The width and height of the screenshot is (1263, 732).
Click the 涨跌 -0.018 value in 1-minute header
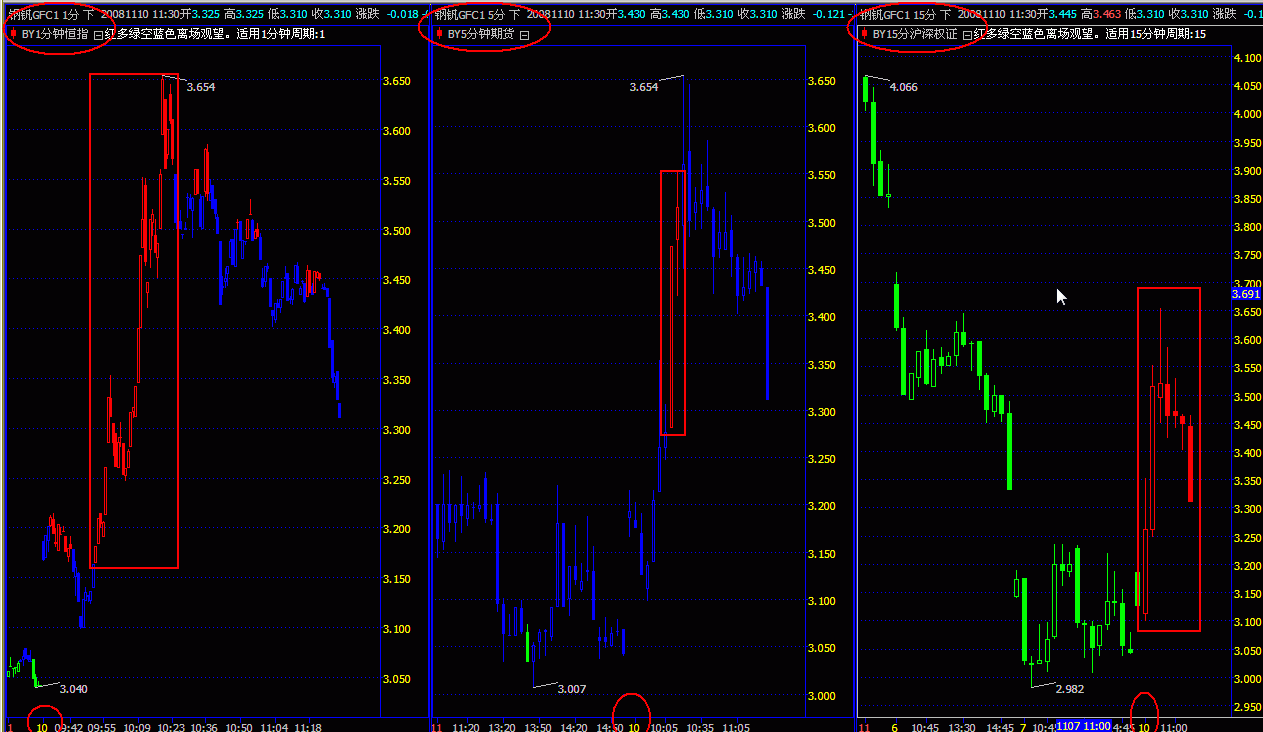point(389,14)
